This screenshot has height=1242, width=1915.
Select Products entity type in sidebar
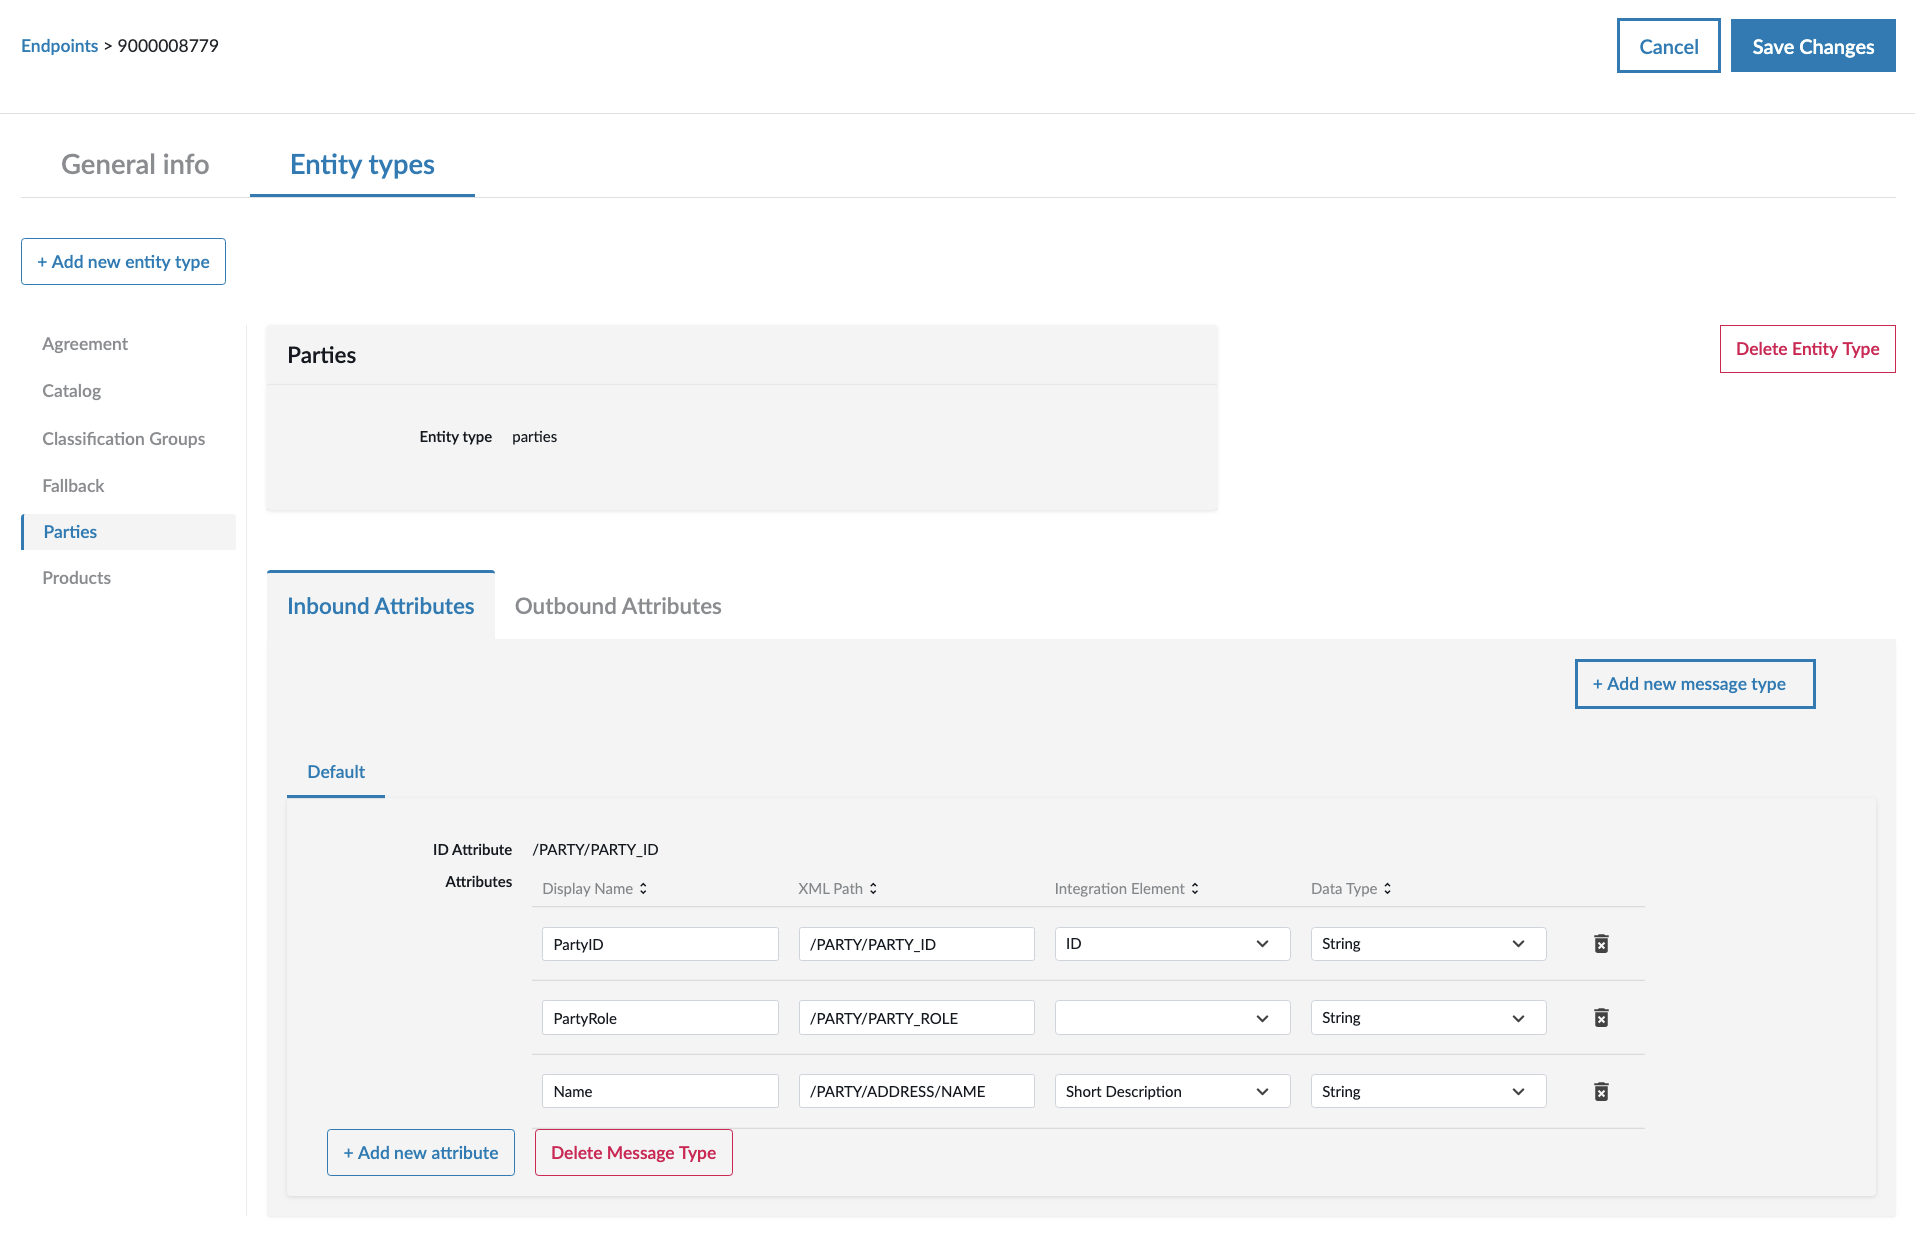(x=77, y=578)
